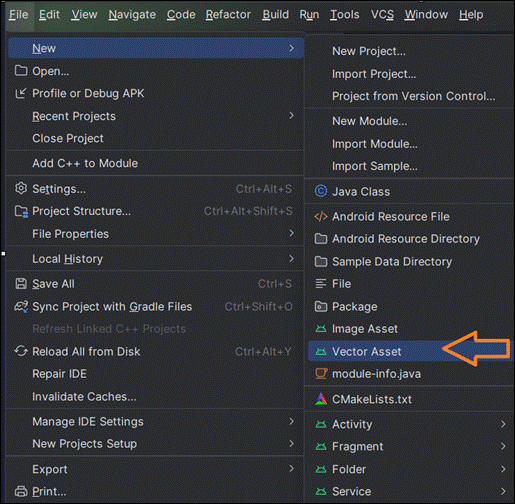
Task: Click the Android Resource File code icon
Action: (x=321, y=217)
